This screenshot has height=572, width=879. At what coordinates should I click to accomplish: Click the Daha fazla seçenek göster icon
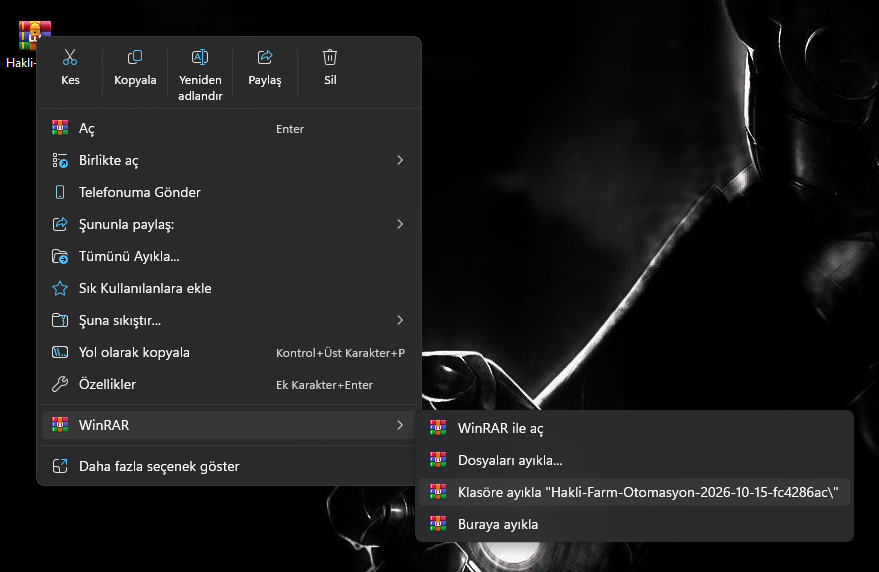click(60, 466)
